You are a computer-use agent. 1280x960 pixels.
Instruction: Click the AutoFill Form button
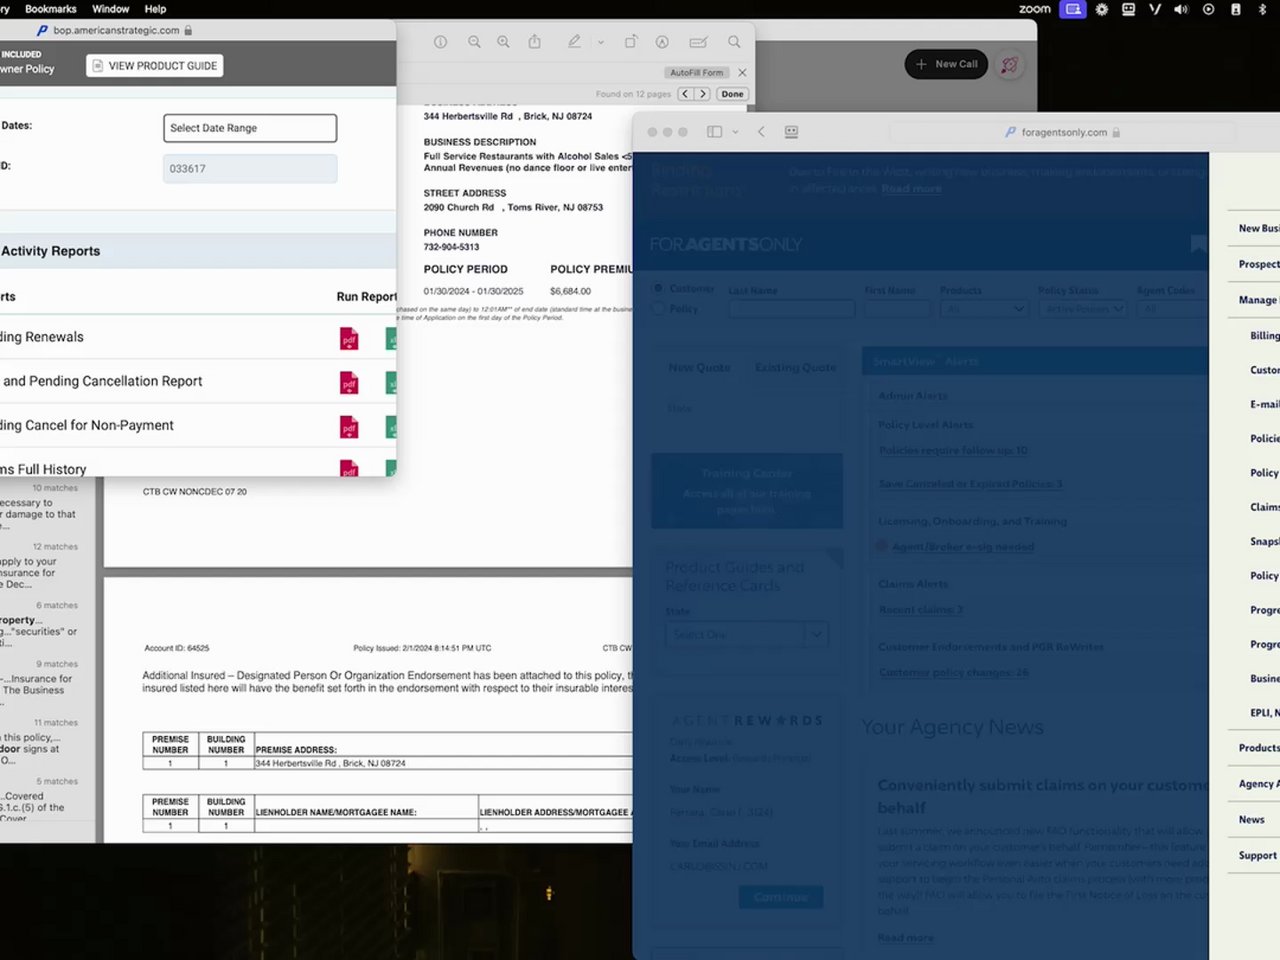[x=696, y=73]
